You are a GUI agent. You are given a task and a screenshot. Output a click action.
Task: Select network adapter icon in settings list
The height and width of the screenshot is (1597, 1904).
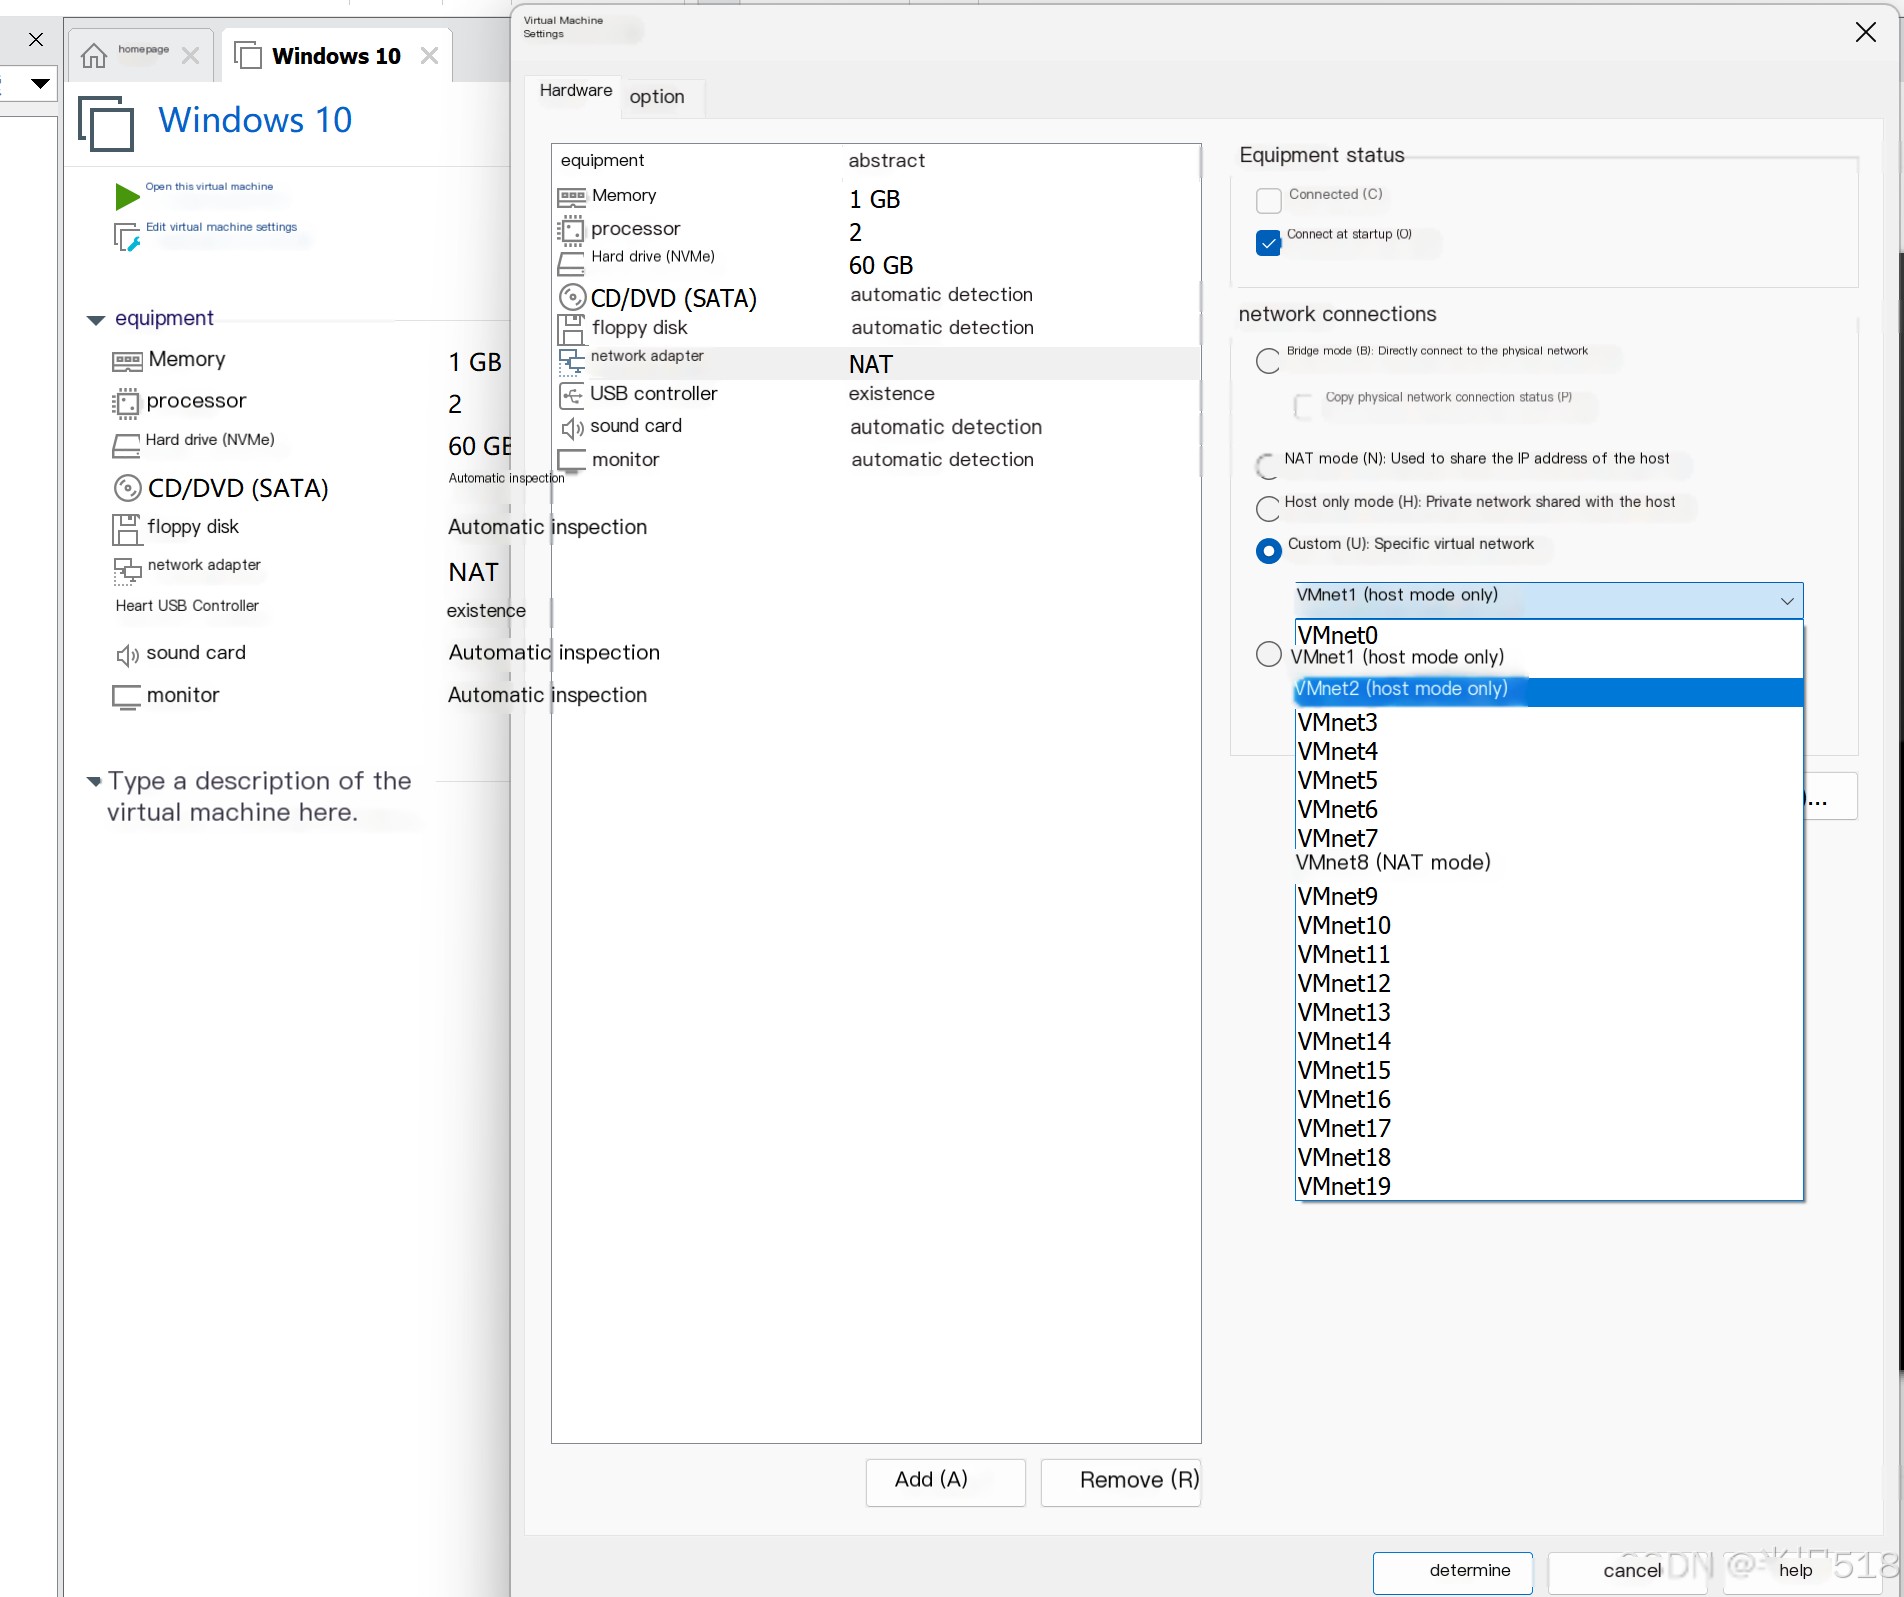click(x=572, y=361)
